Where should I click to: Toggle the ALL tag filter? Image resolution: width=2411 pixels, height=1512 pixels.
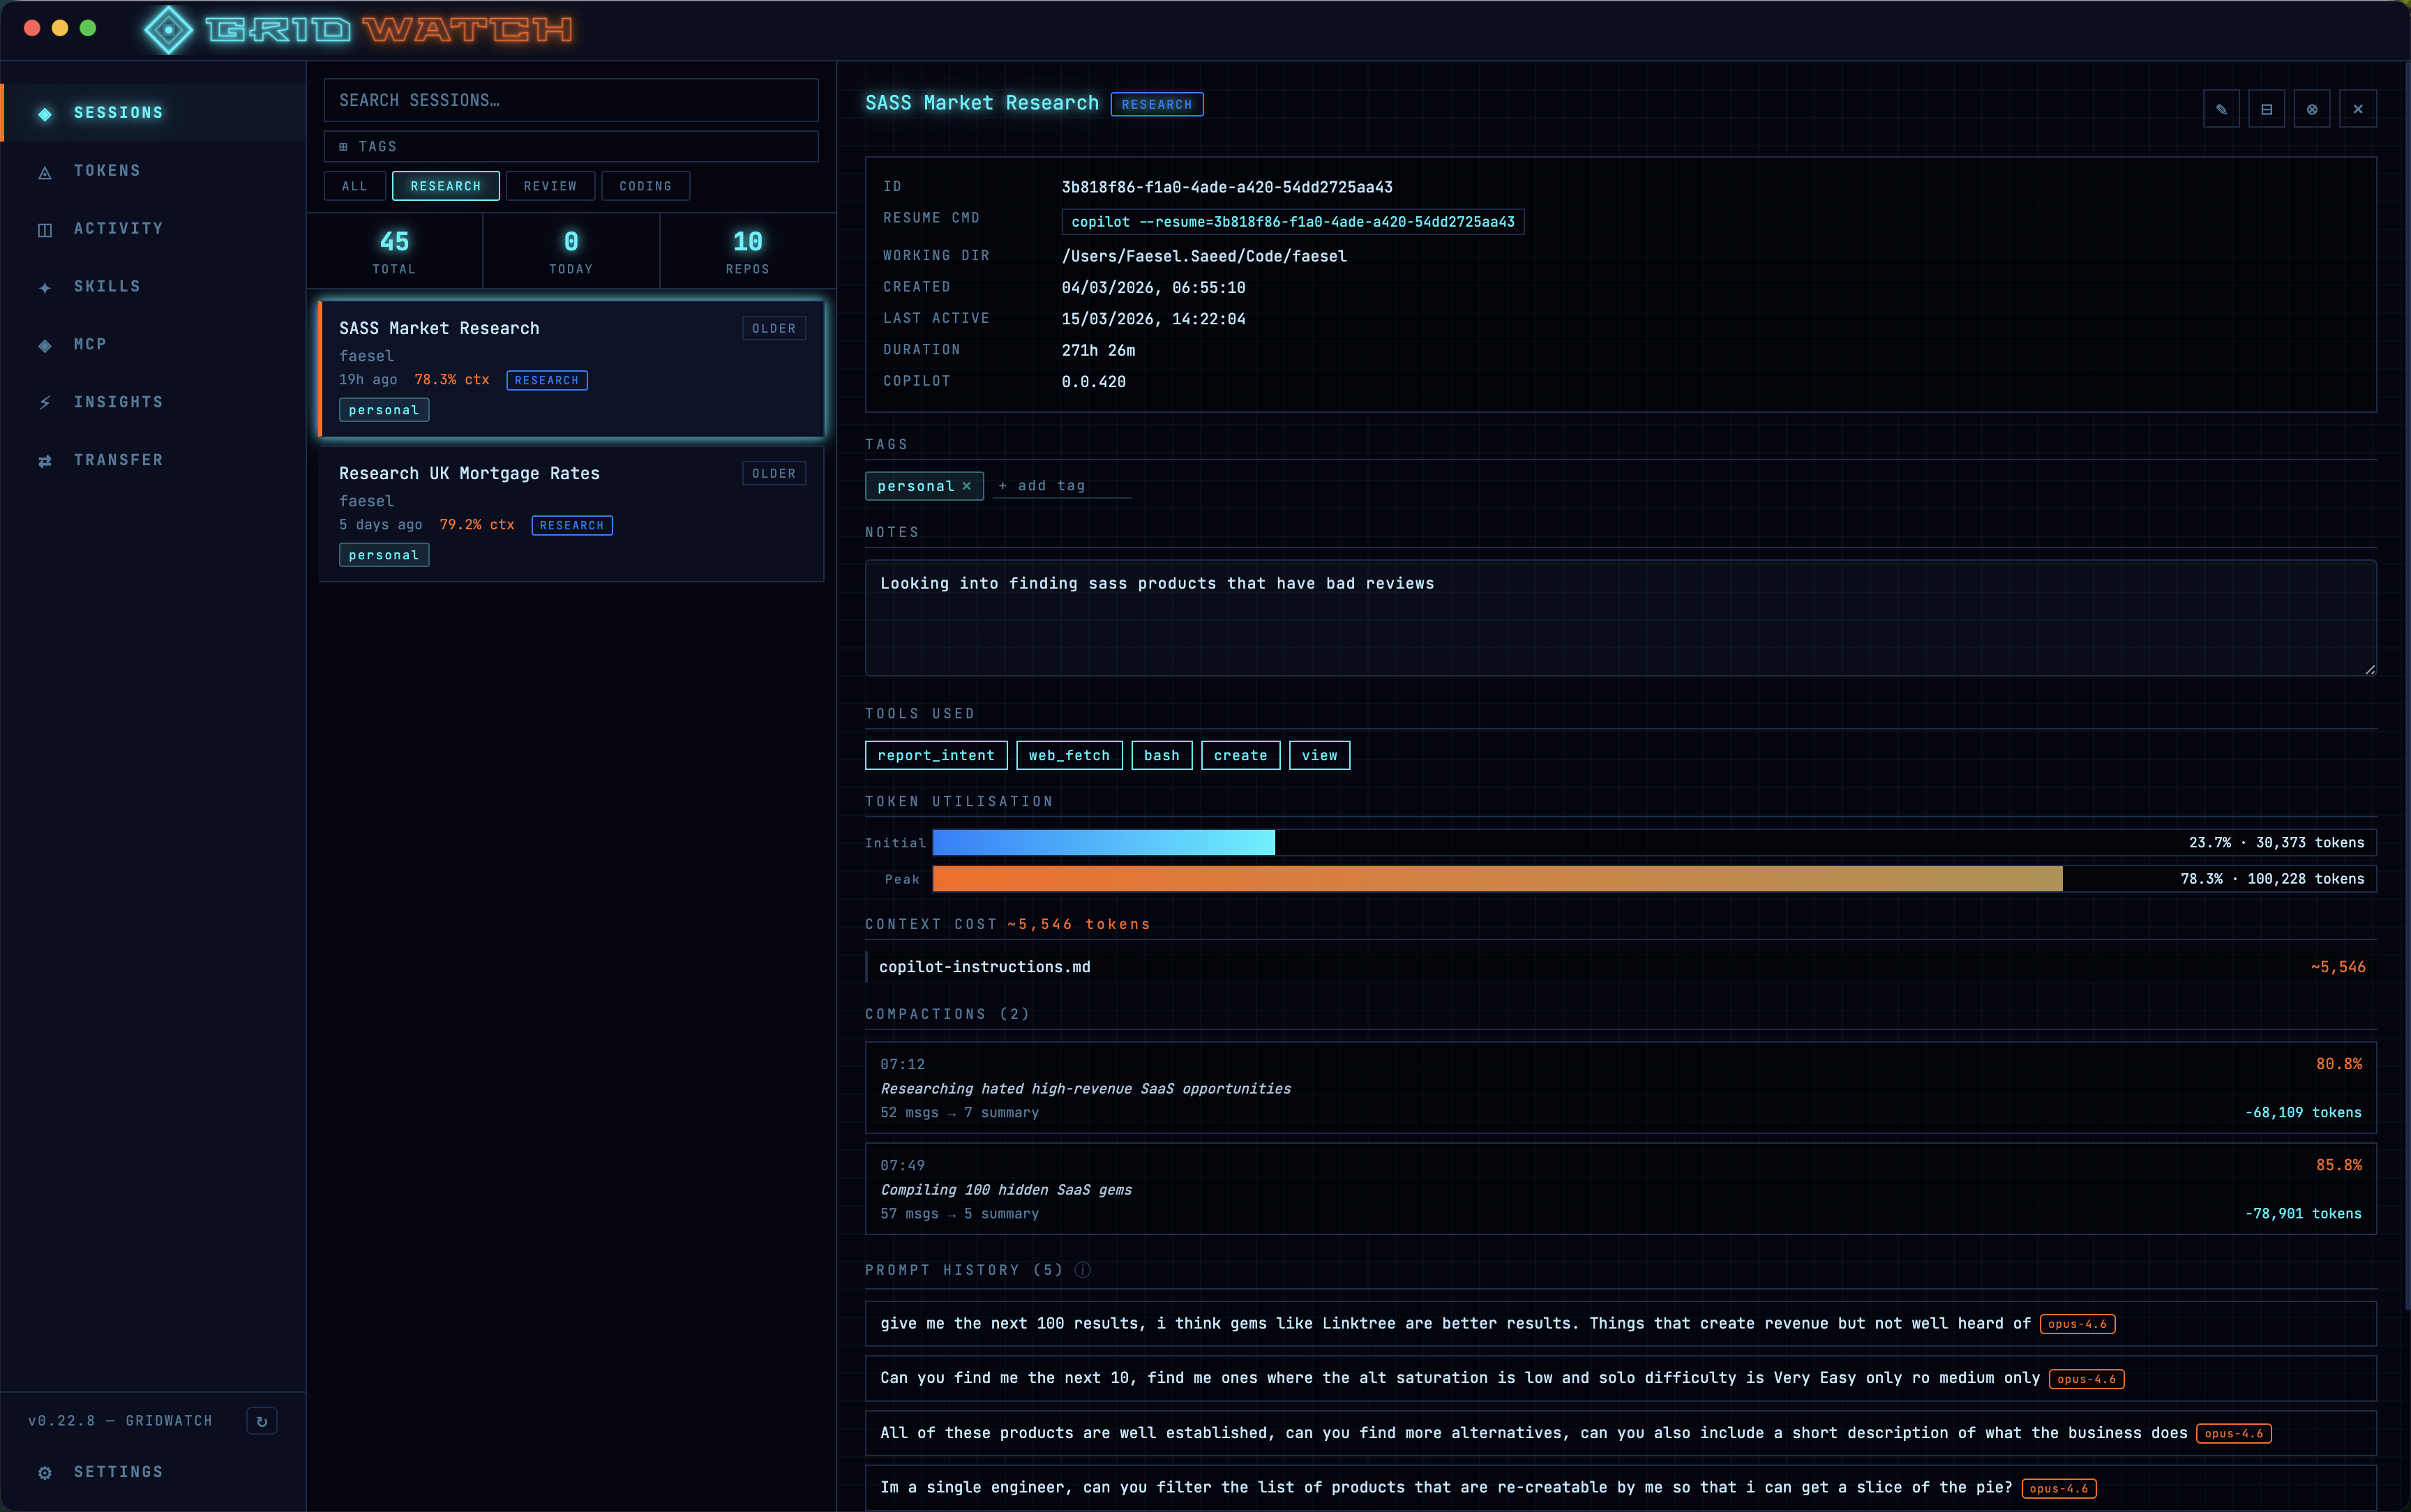[354, 186]
